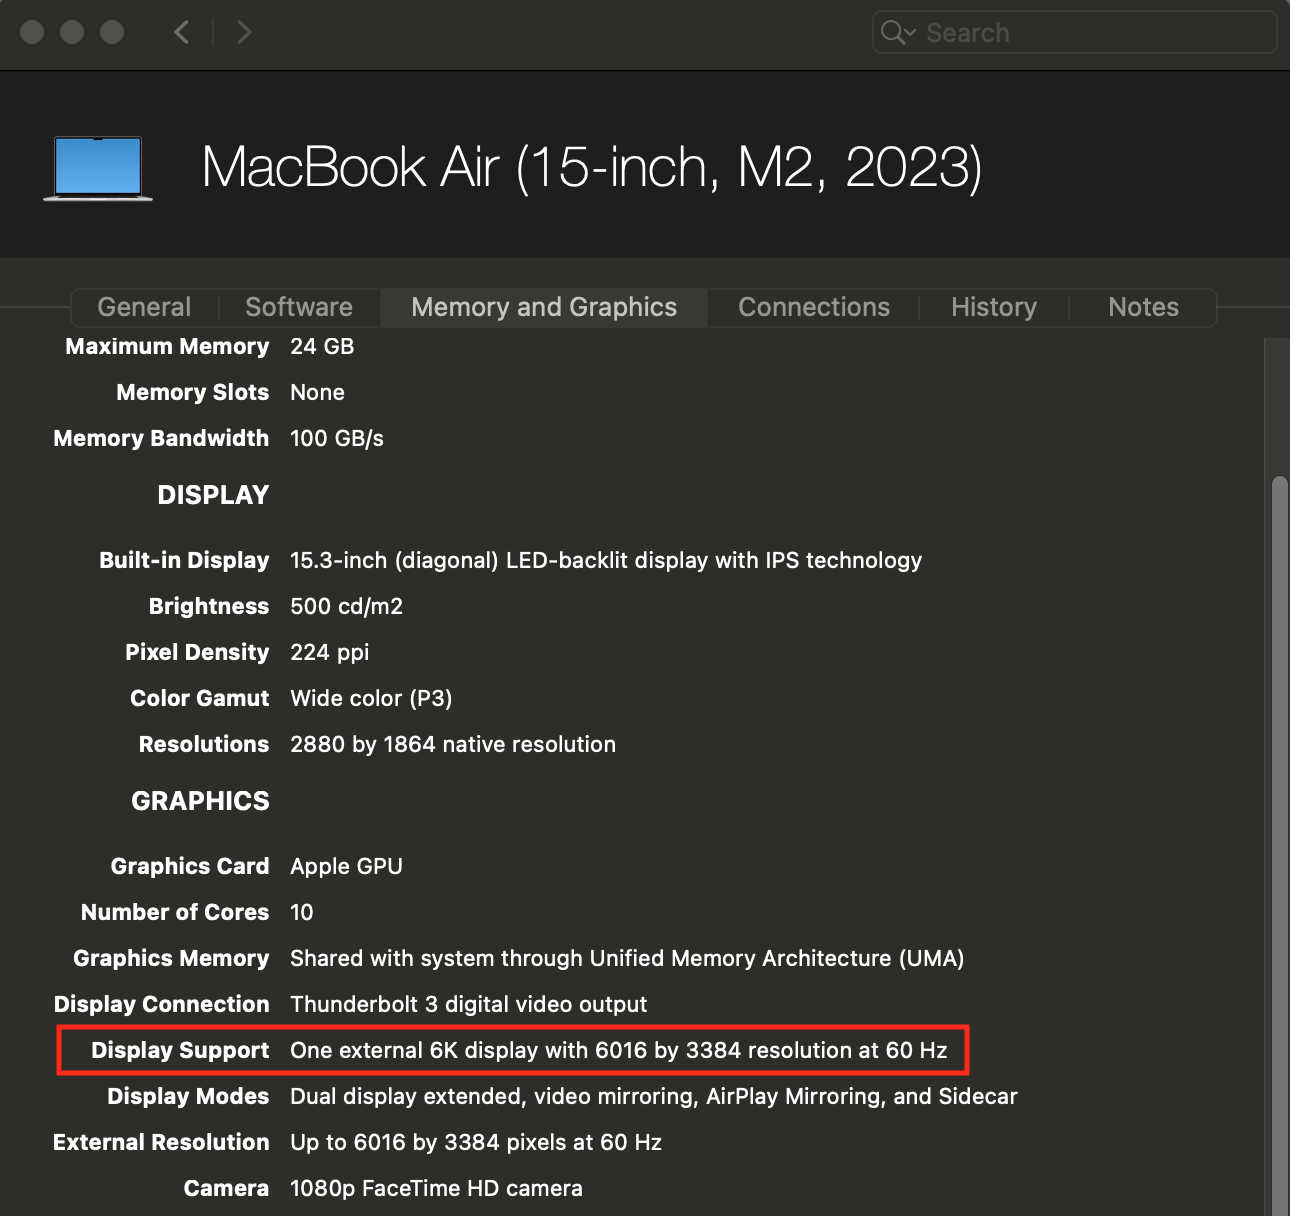Click the Number of Cores label
The height and width of the screenshot is (1216, 1290).
pos(175,912)
